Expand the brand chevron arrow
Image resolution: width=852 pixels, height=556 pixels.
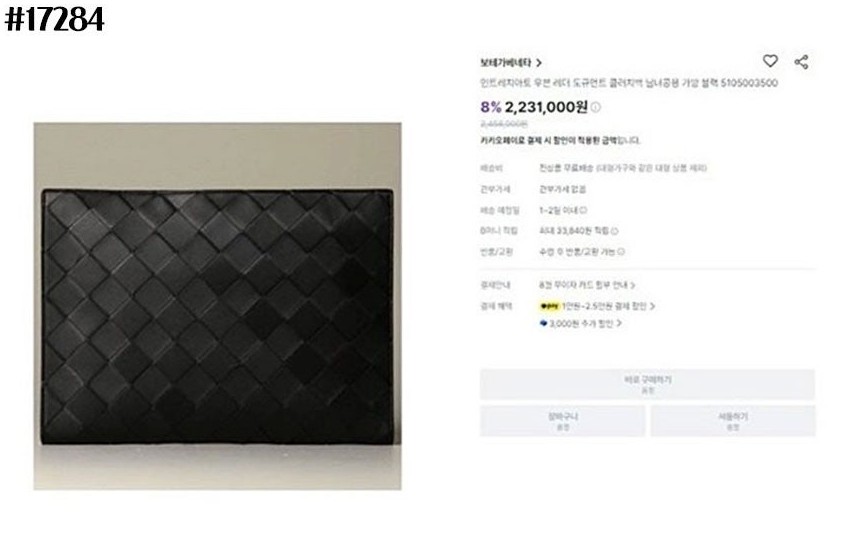coord(538,63)
